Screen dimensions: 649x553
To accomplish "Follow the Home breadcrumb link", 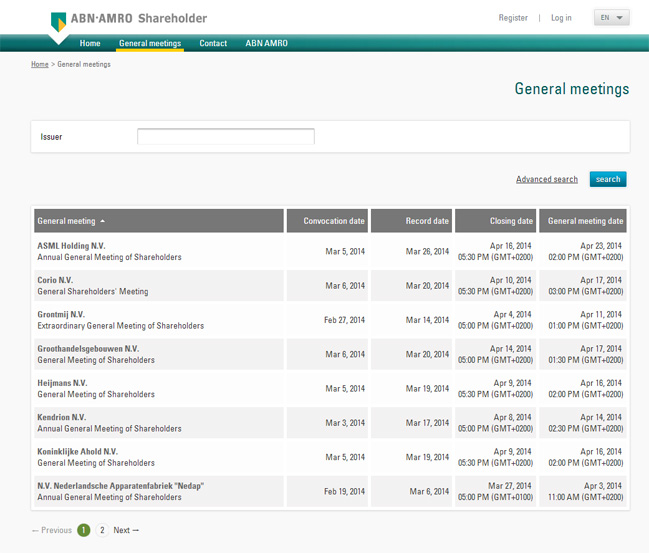I will (40, 64).
